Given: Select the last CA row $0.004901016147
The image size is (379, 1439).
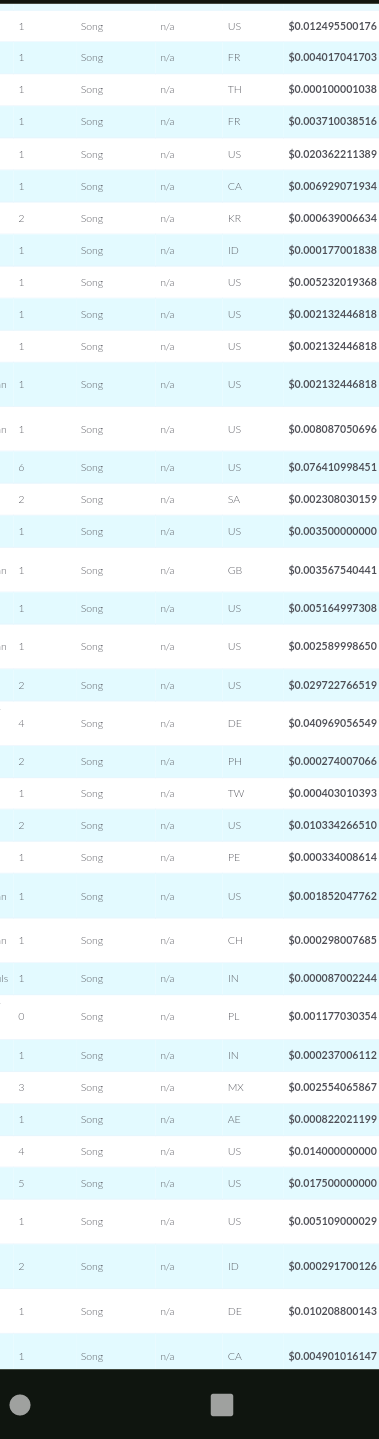Looking at the screenshot, I should tap(189, 1356).
